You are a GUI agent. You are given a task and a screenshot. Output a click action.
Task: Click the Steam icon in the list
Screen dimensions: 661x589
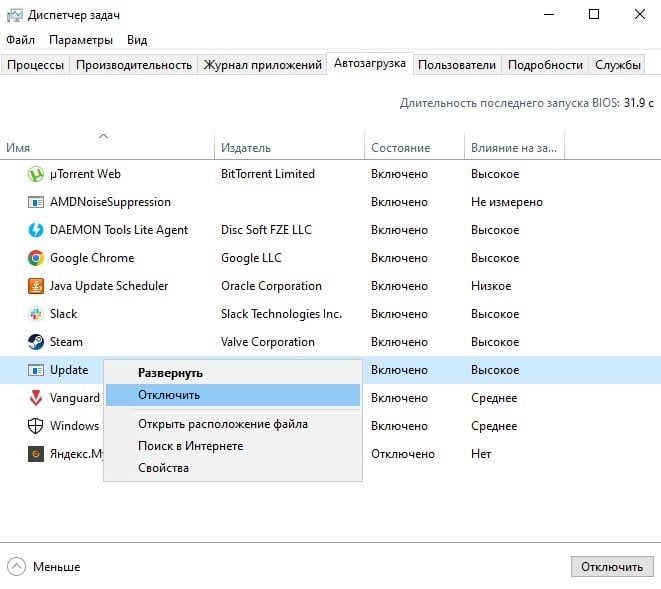[x=36, y=342]
